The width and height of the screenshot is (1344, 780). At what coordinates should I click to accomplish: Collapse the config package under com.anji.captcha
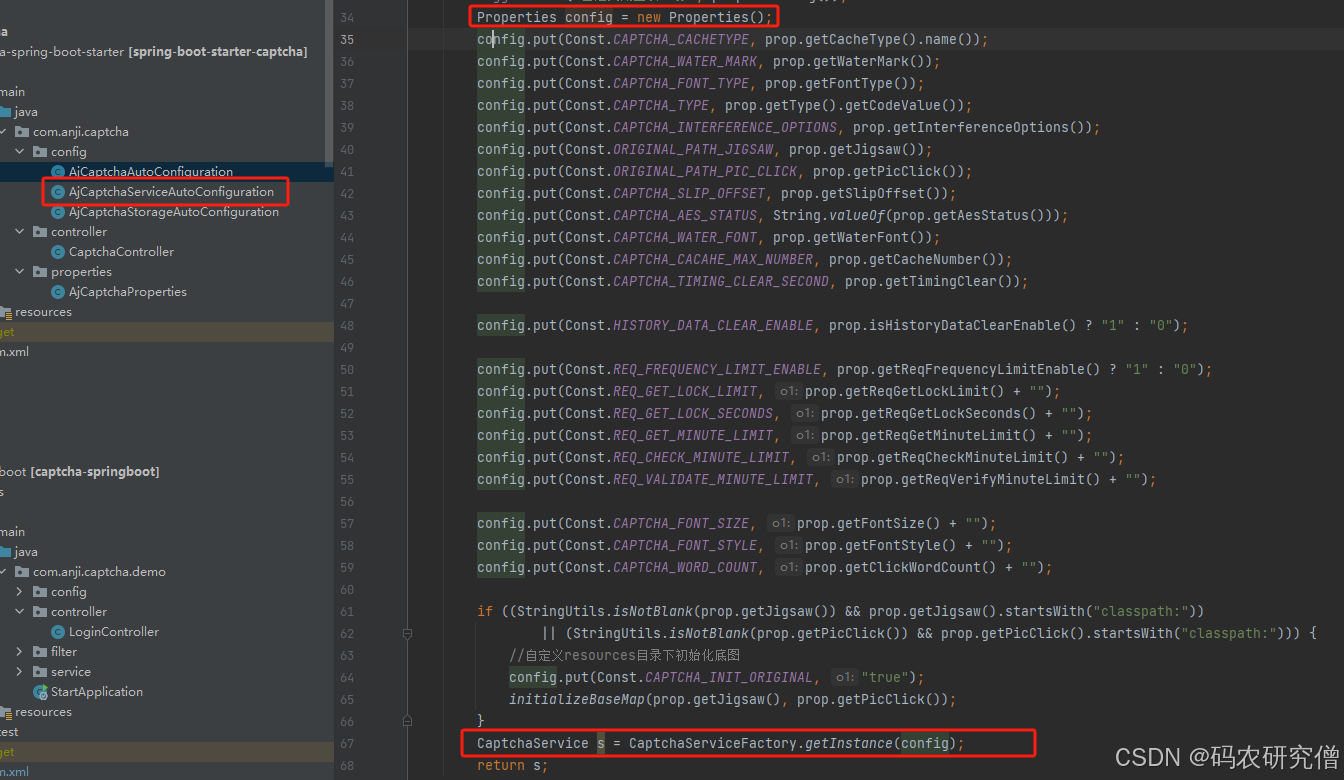[x=20, y=152]
